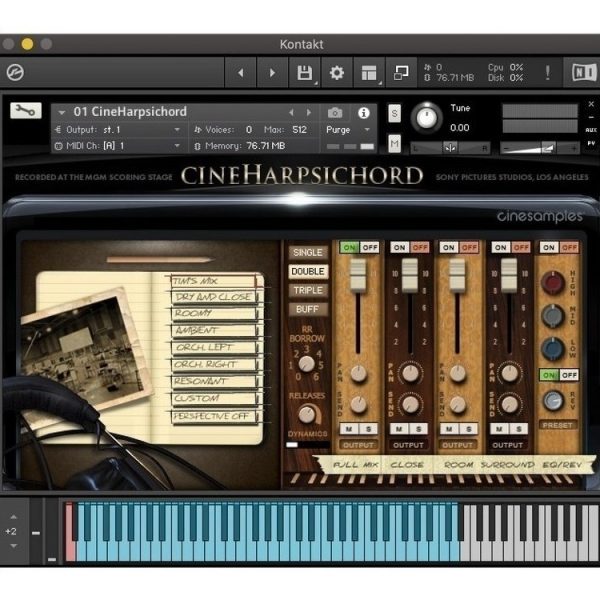Click the red HIGH EQ knob

pyautogui.click(x=553, y=283)
